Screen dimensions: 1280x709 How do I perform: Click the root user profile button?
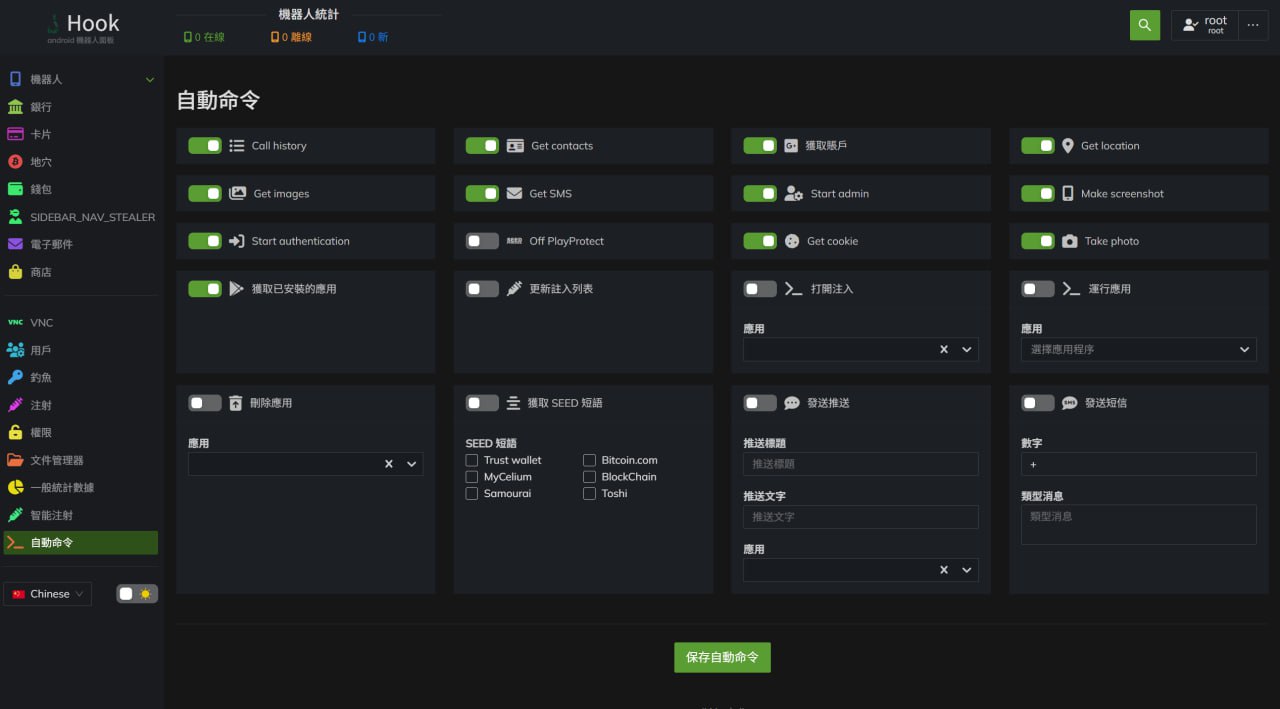click(1205, 25)
